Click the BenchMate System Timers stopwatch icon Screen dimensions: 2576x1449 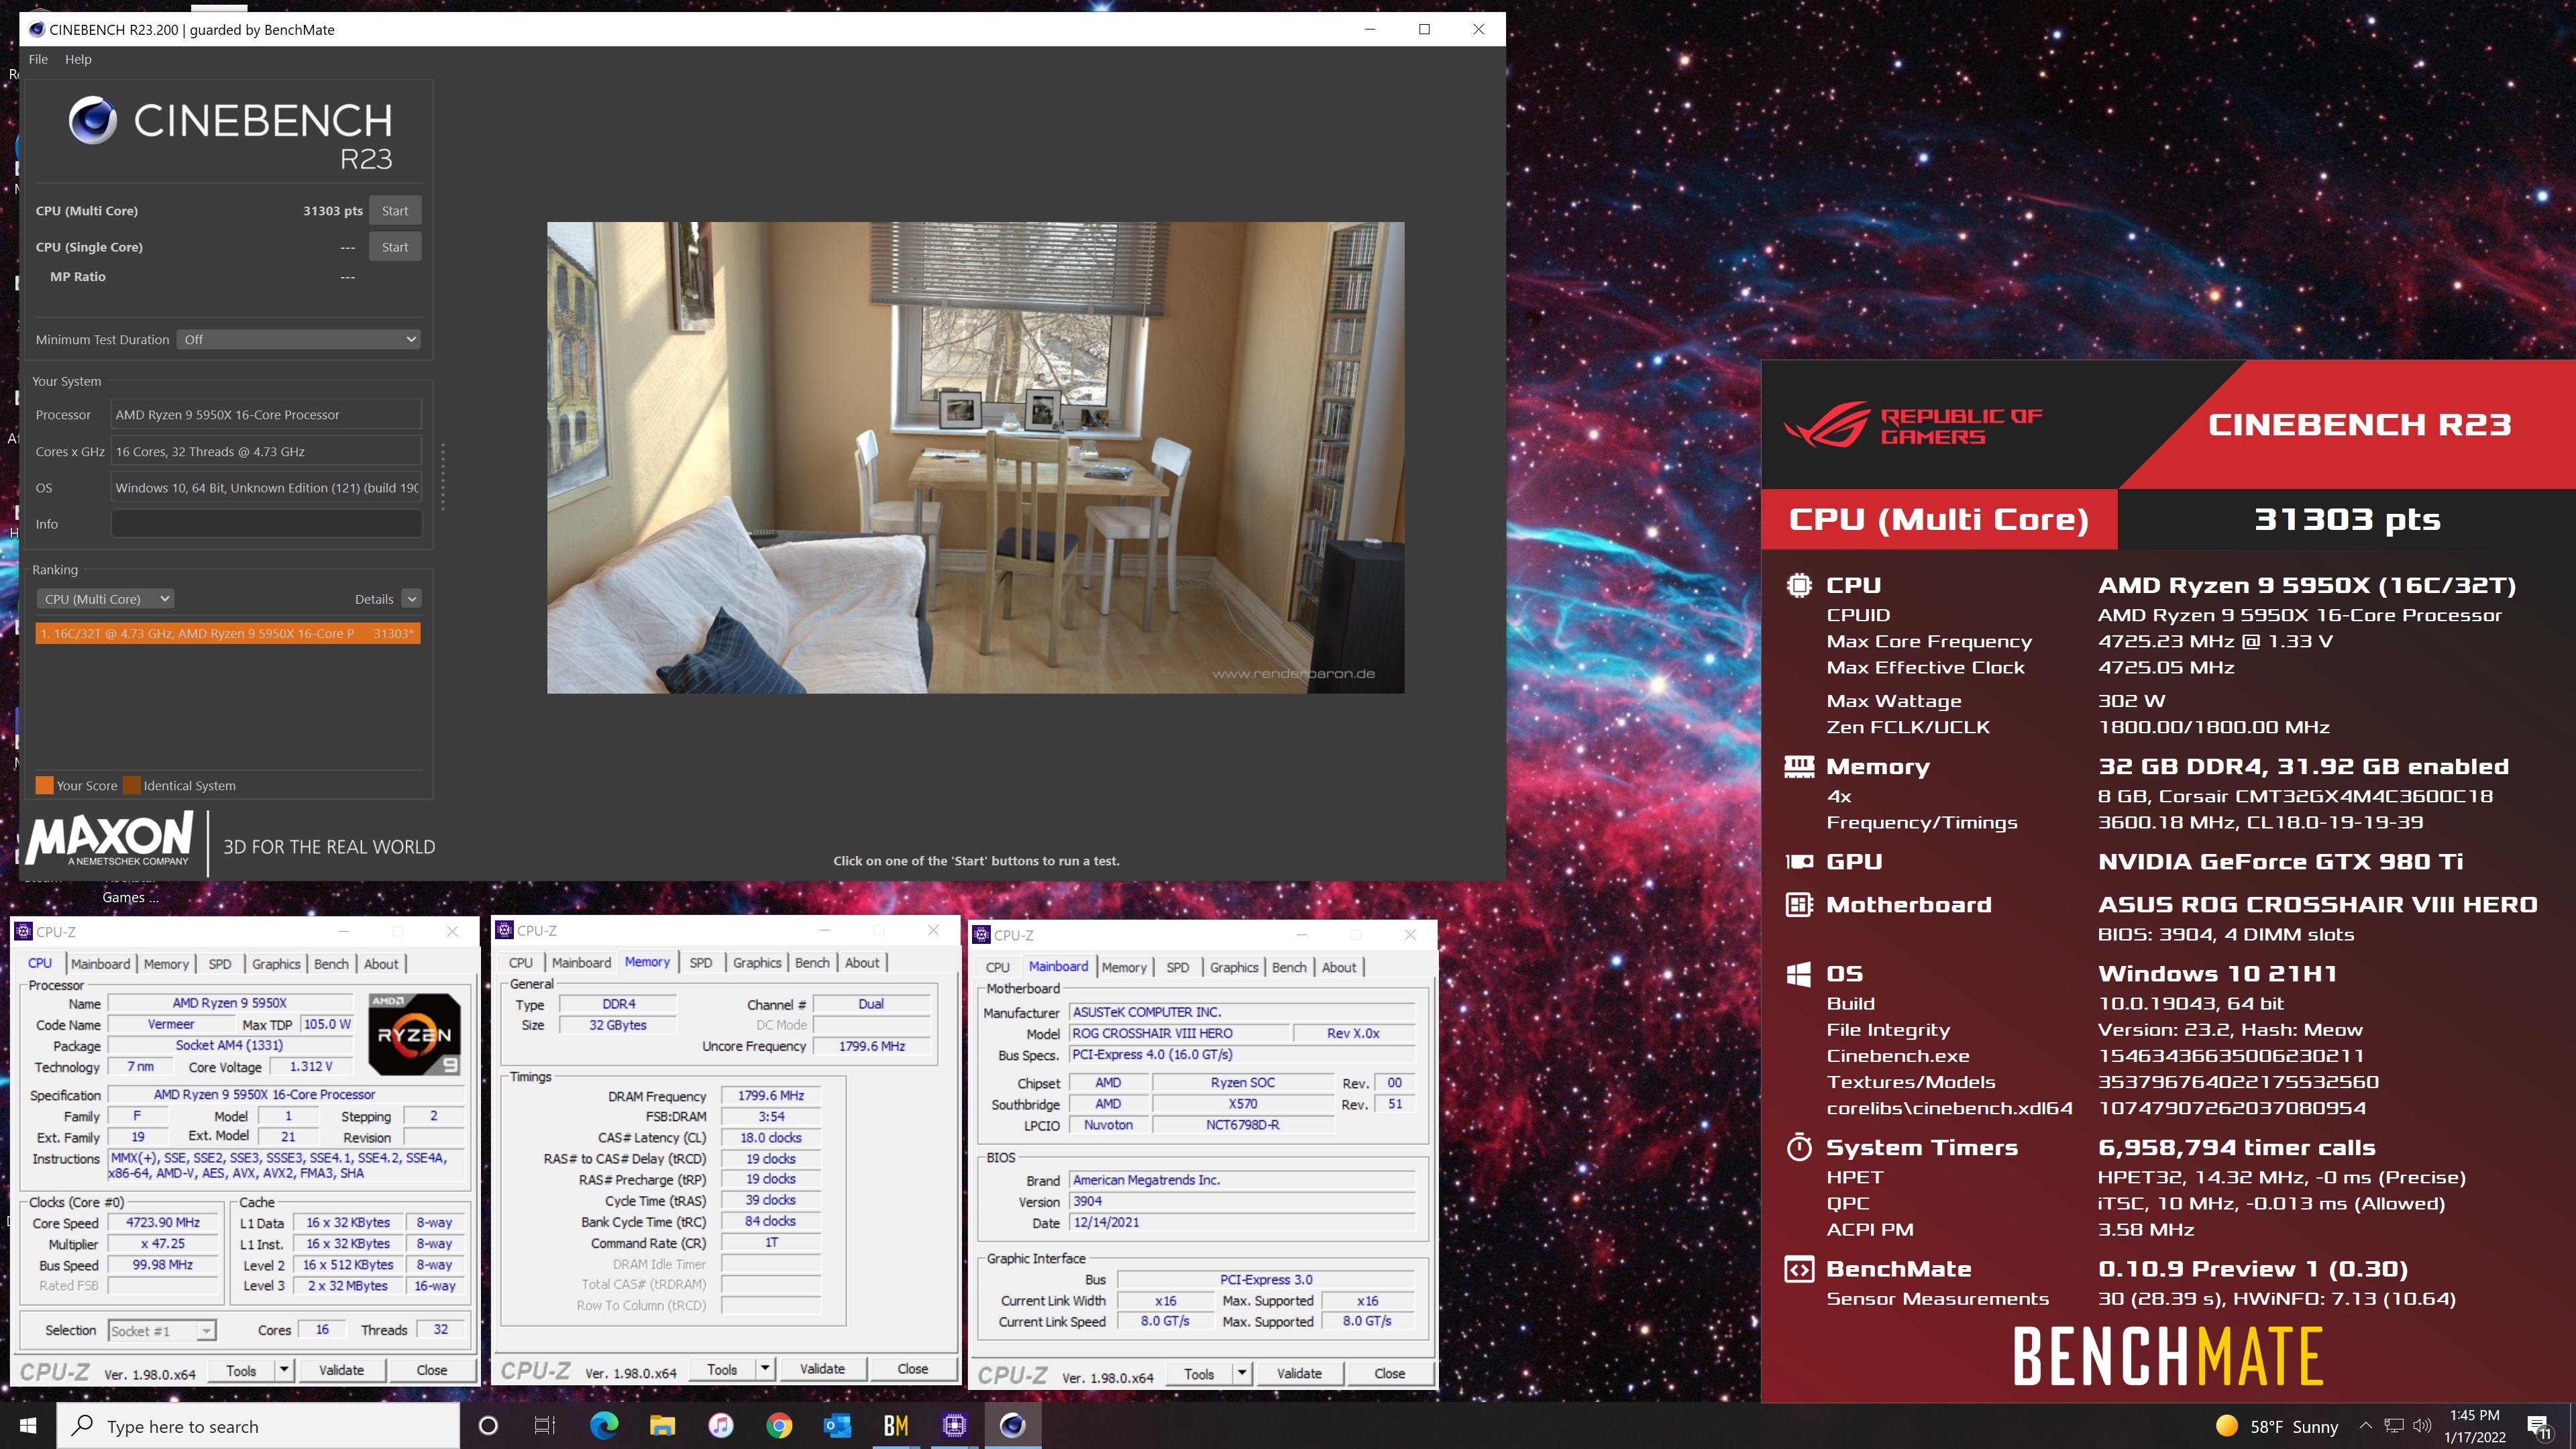1799,1147
